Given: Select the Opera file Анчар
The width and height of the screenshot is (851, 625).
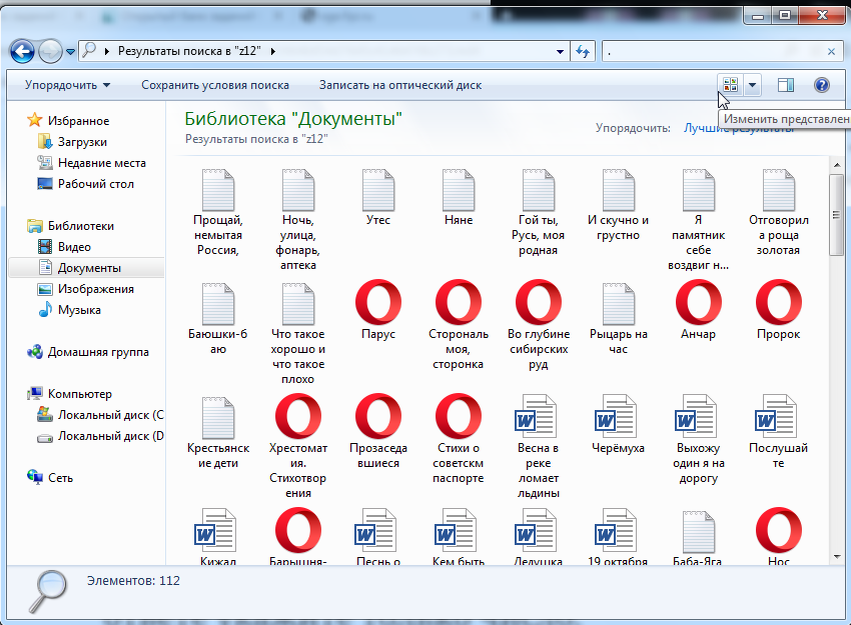Looking at the screenshot, I should click(698, 311).
